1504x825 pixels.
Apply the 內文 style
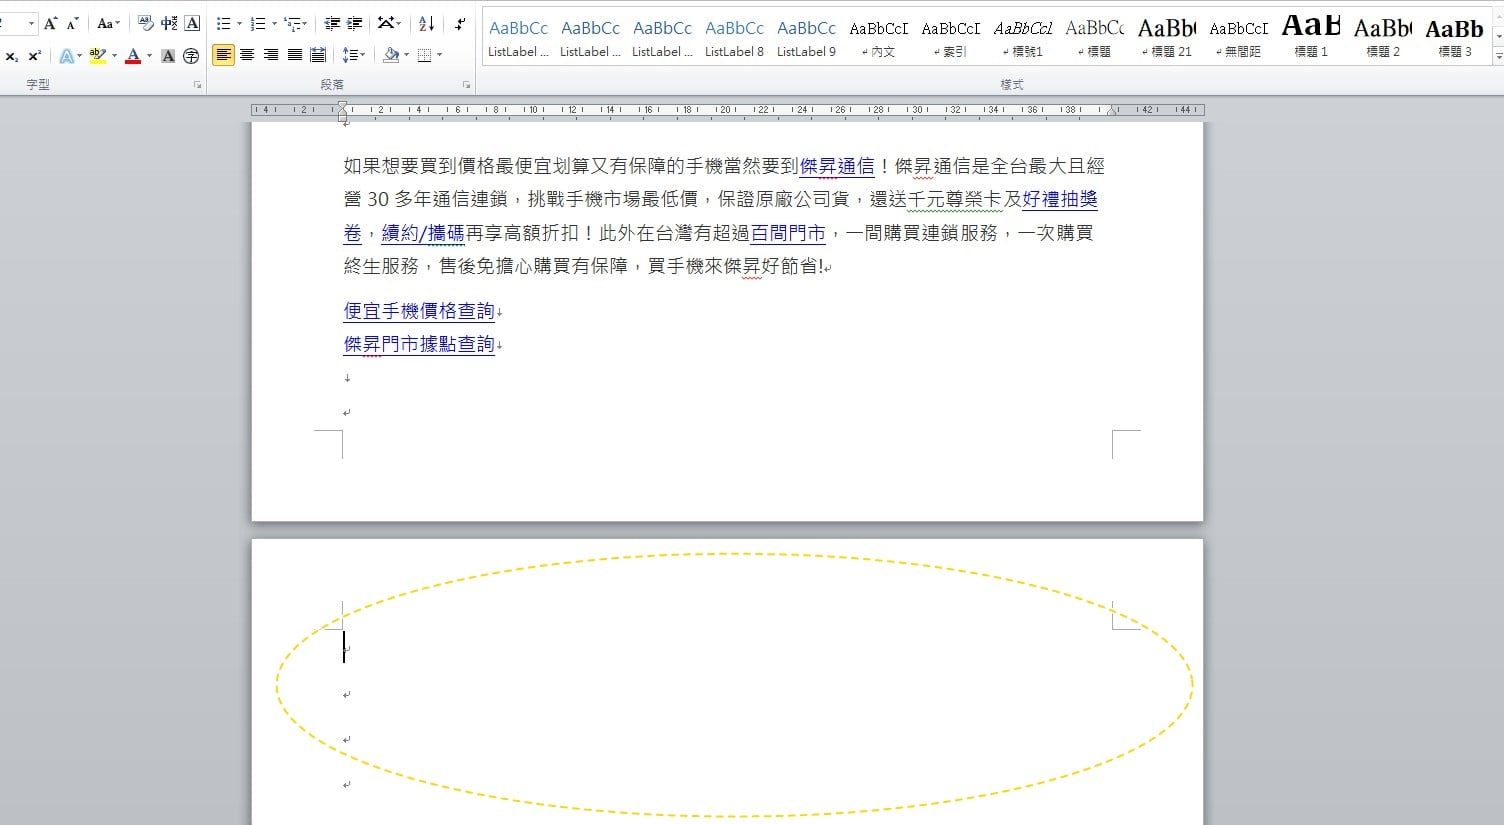[x=878, y=38]
